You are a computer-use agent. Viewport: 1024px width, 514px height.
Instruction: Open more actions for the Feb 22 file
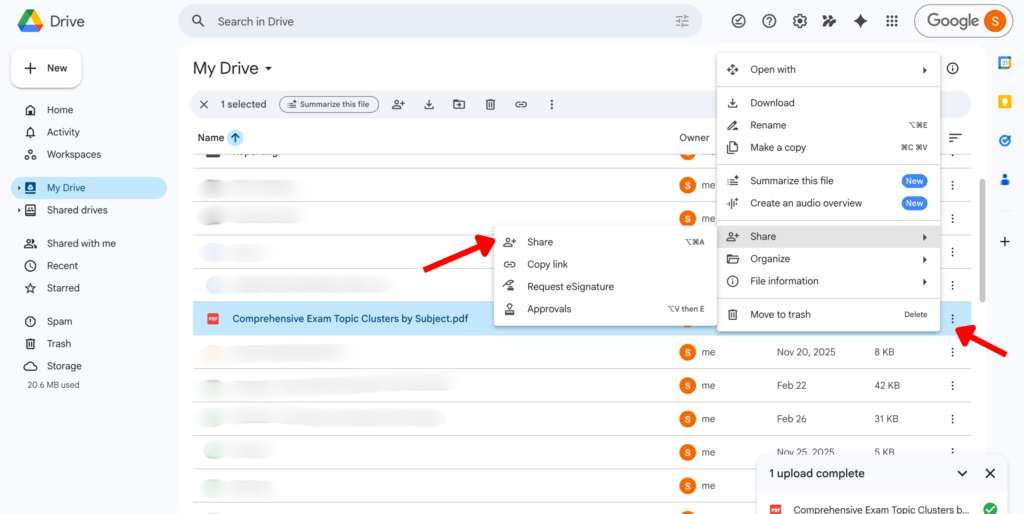coord(953,385)
